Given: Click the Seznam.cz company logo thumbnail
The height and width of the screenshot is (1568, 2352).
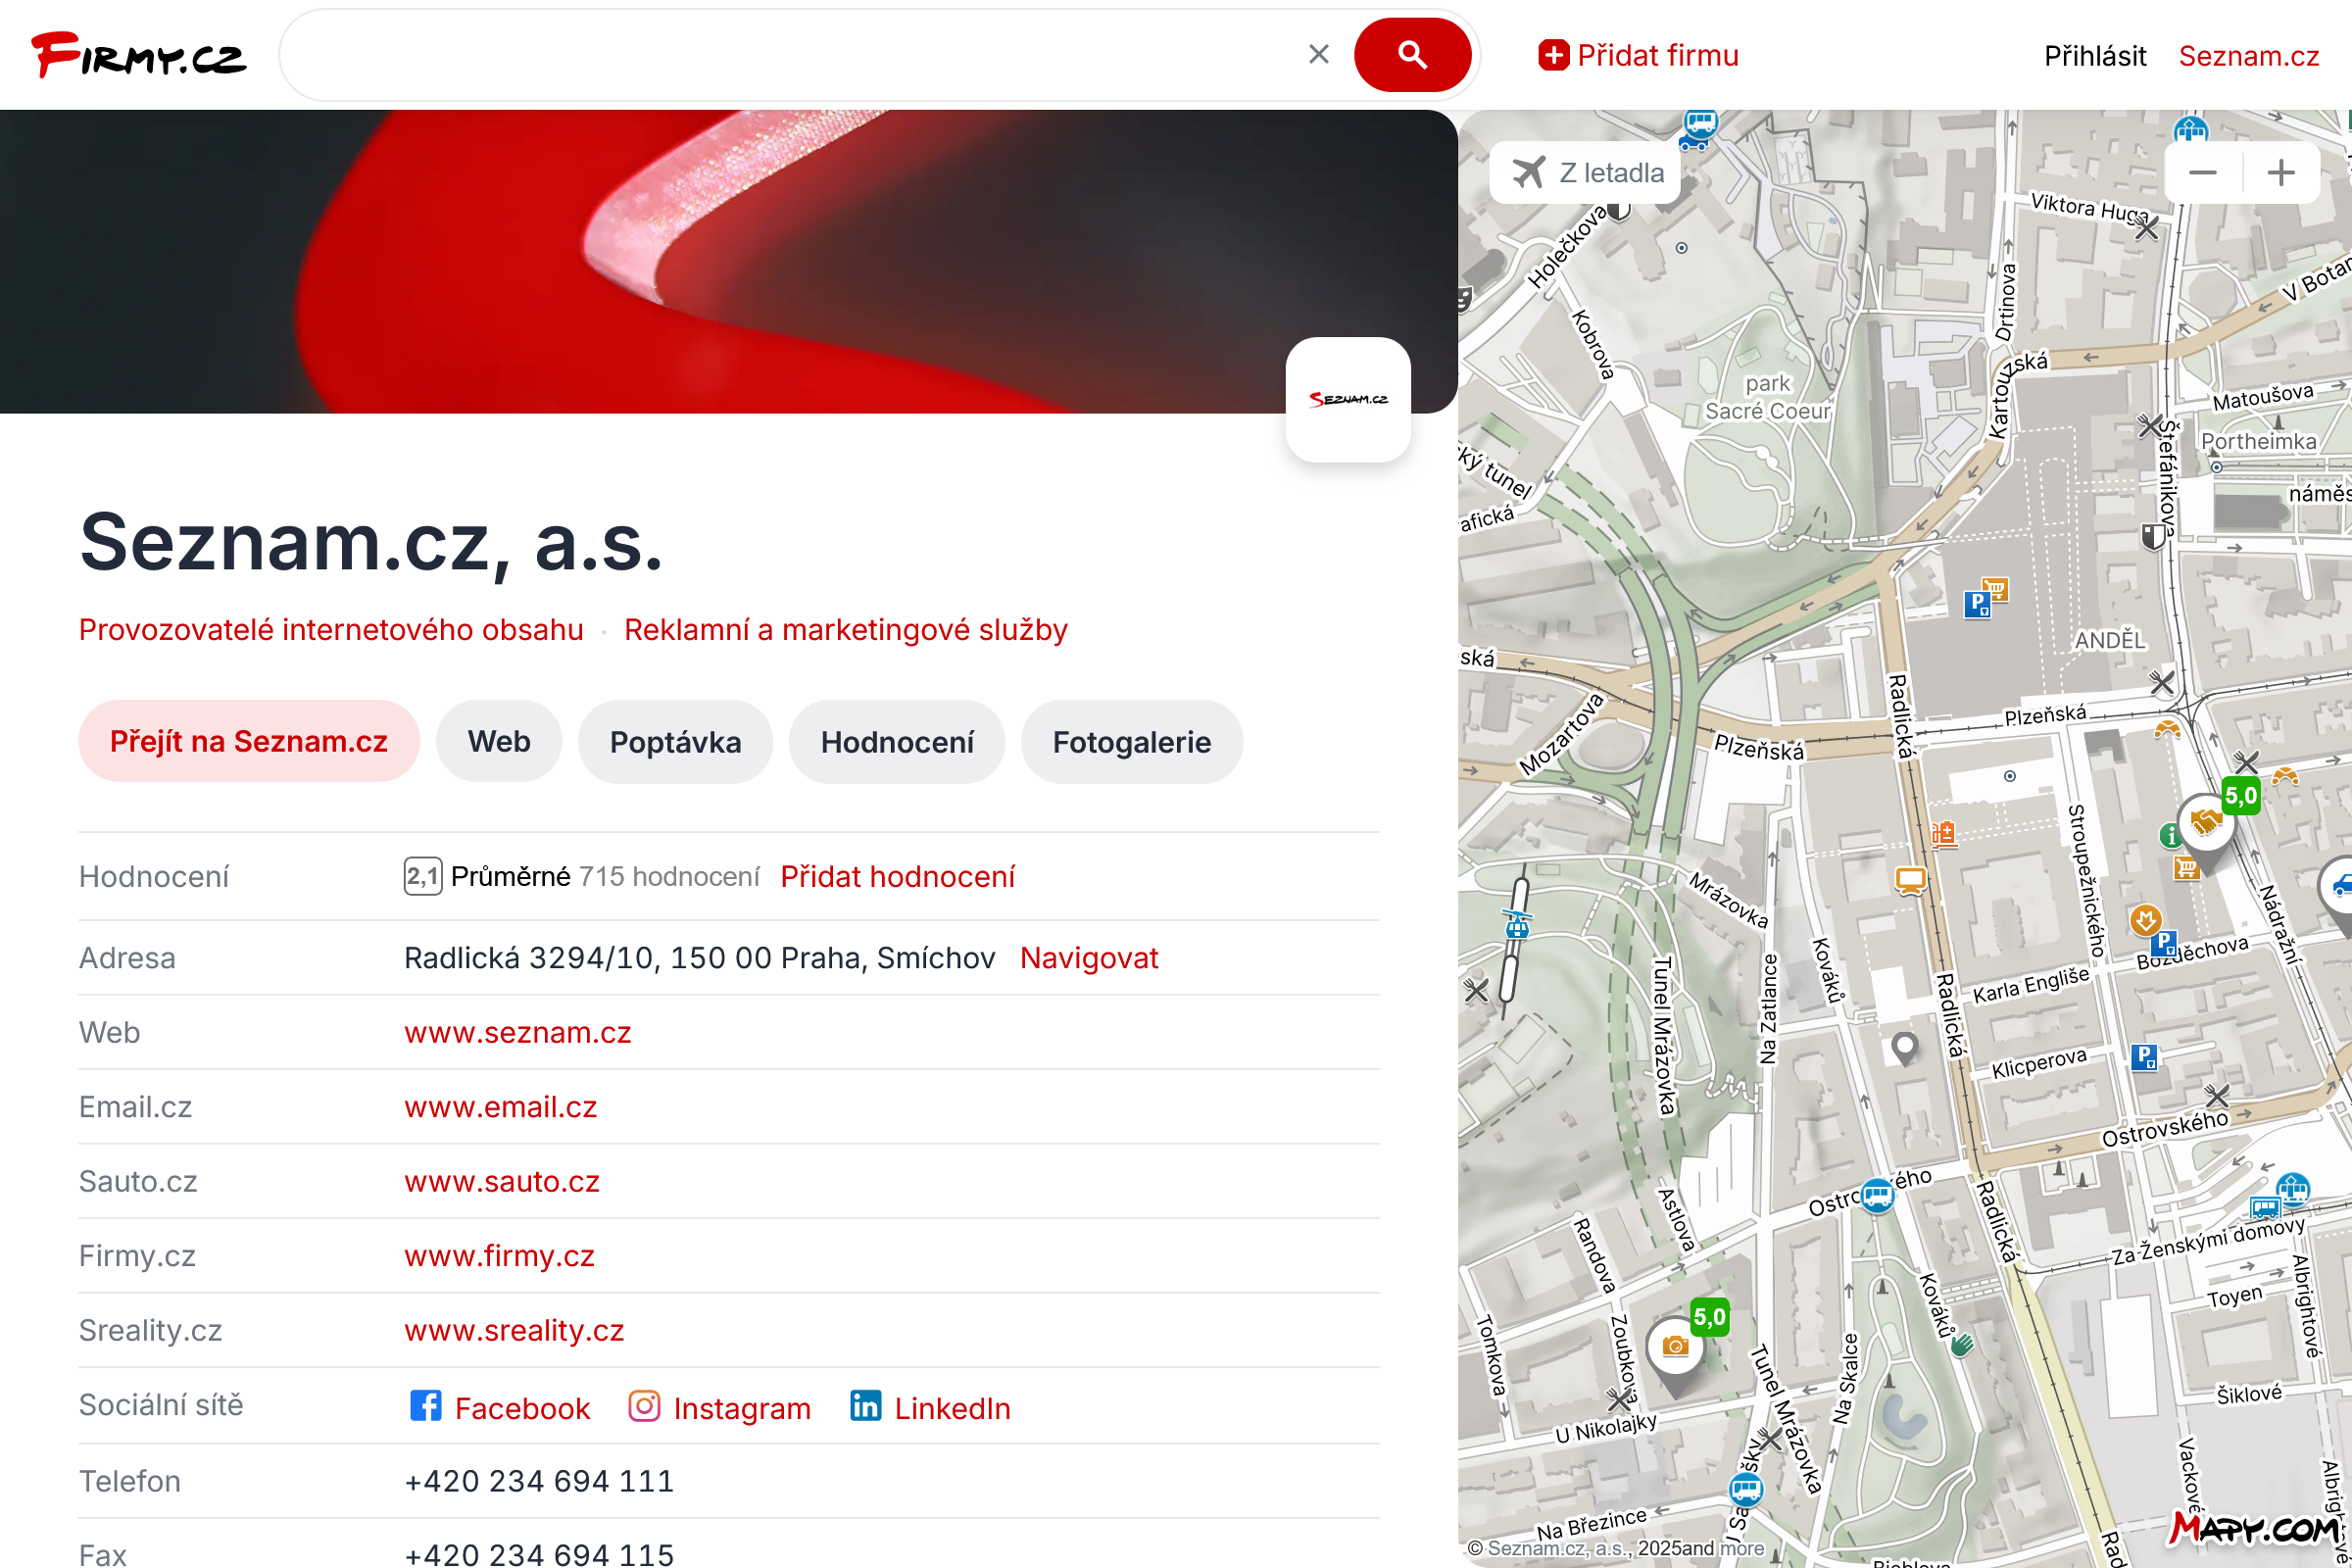Looking at the screenshot, I should pos(1348,399).
